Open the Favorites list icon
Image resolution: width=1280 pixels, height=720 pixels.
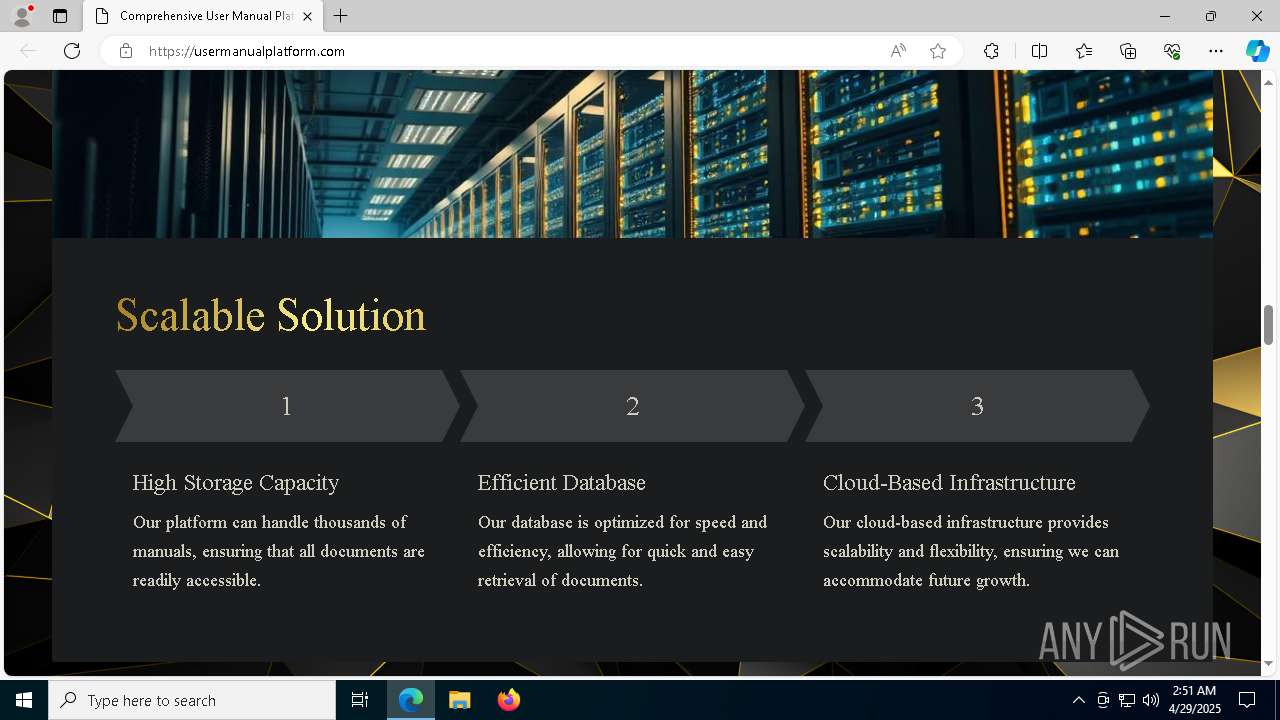[x=1084, y=51]
